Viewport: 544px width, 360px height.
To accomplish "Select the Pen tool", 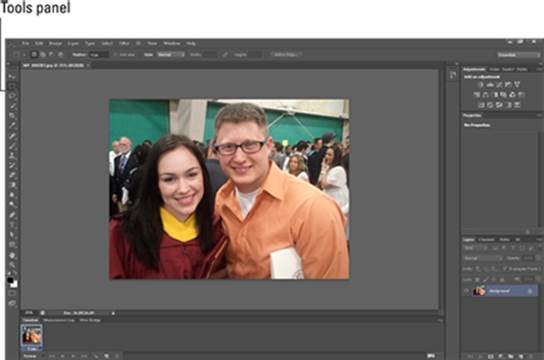I will (x=12, y=215).
